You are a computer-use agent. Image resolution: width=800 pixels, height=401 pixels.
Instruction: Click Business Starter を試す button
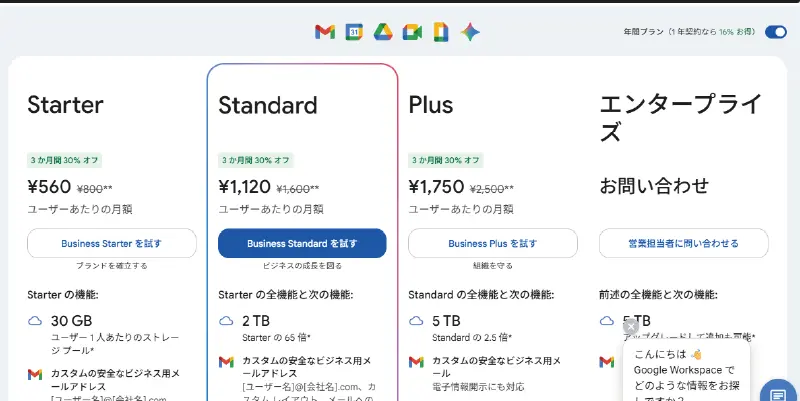111,243
